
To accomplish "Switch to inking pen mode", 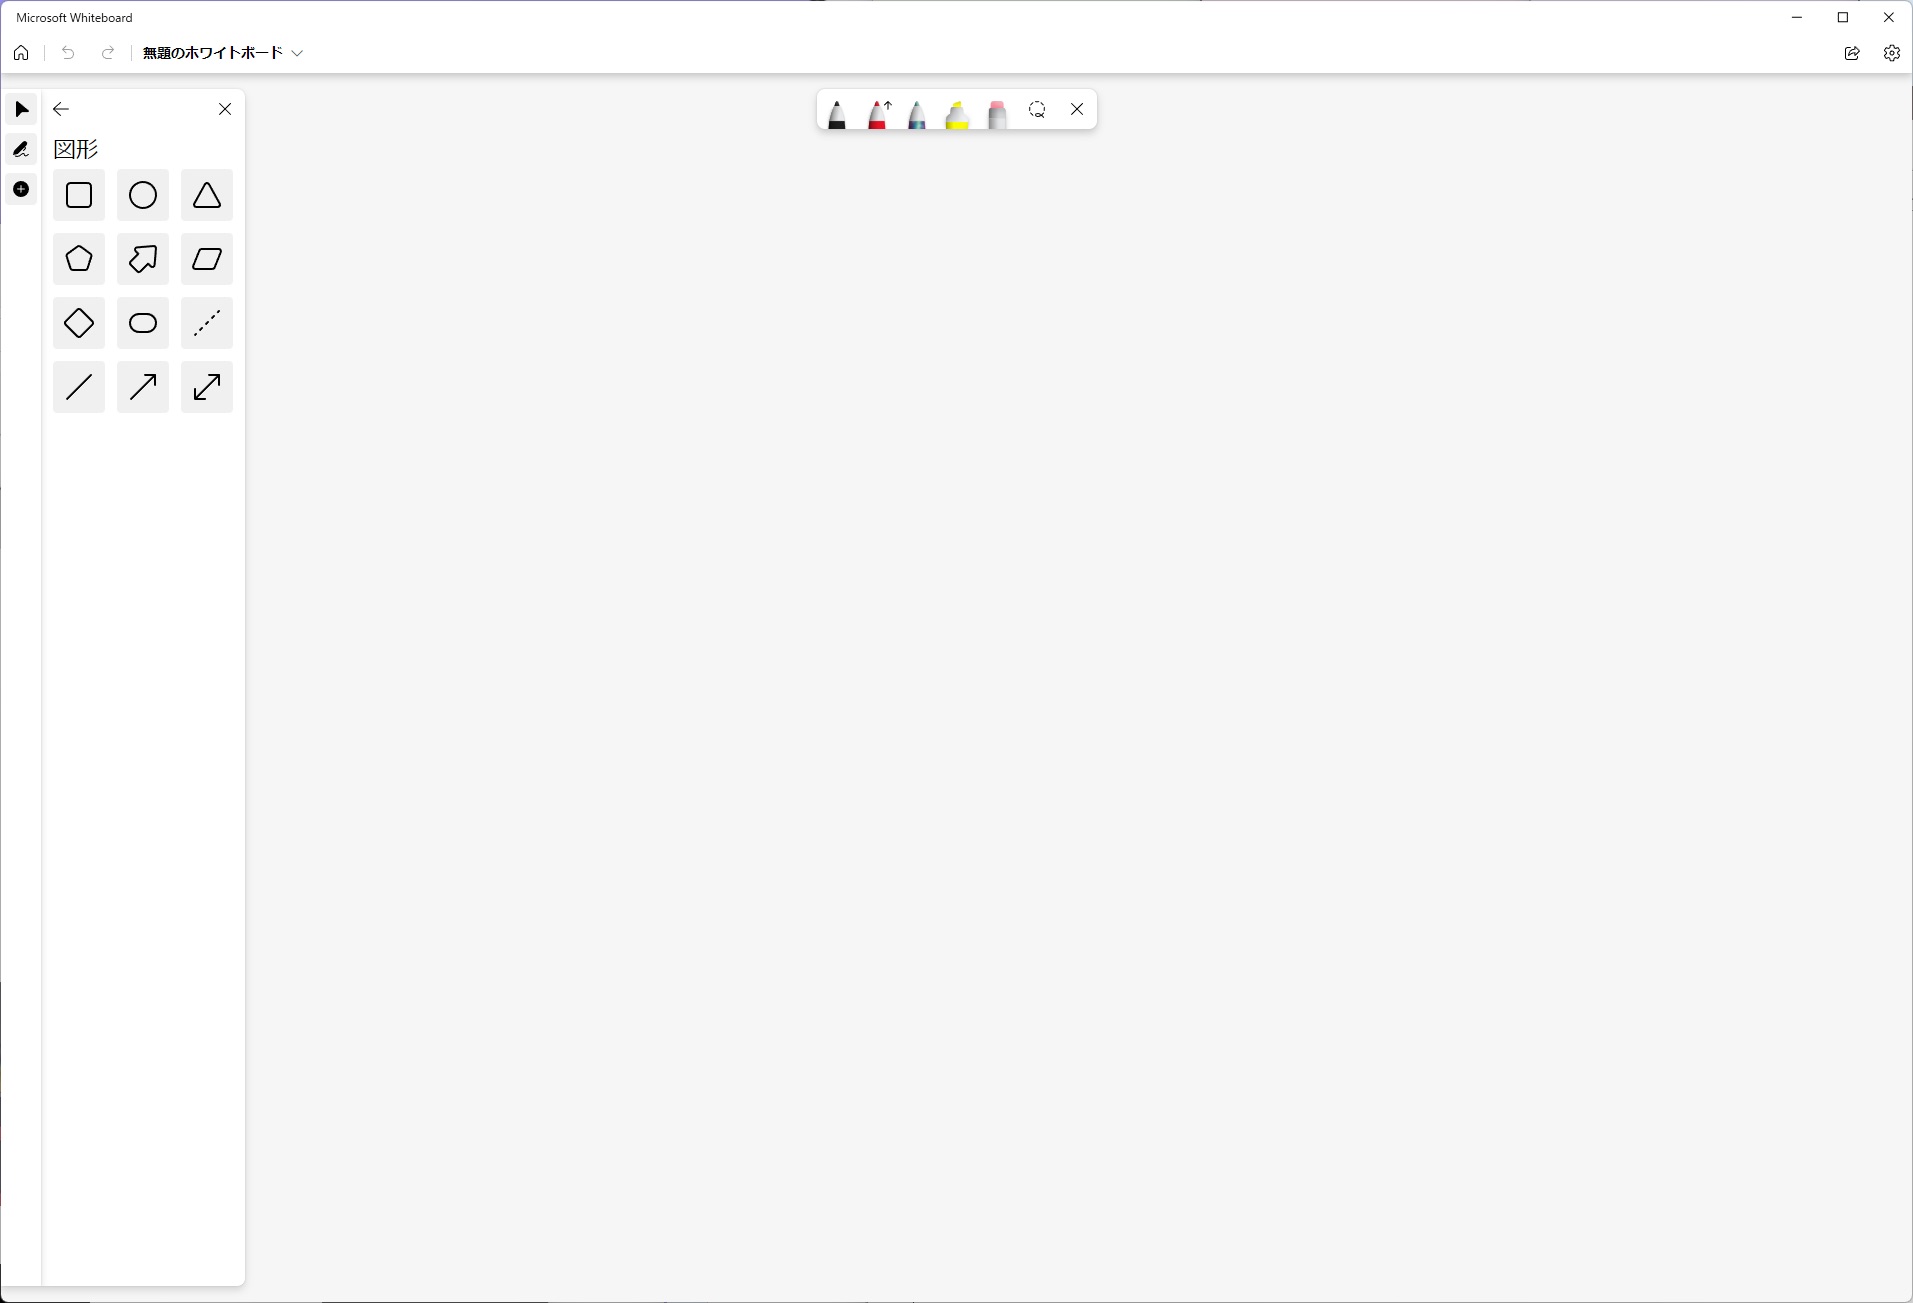I will tap(21, 149).
